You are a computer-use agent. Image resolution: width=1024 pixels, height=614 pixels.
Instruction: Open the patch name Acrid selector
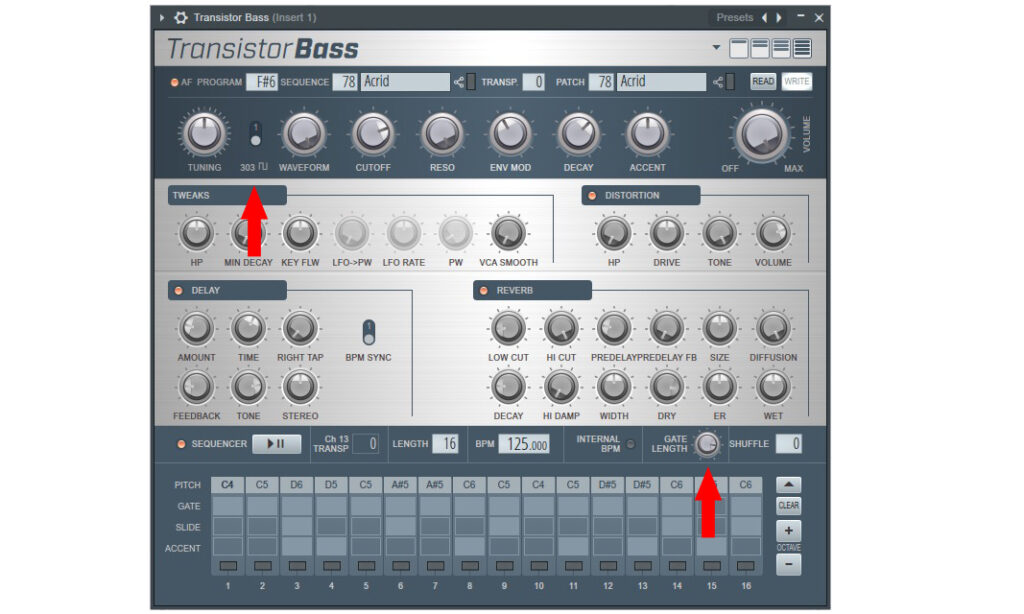click(x=661, y=82)
